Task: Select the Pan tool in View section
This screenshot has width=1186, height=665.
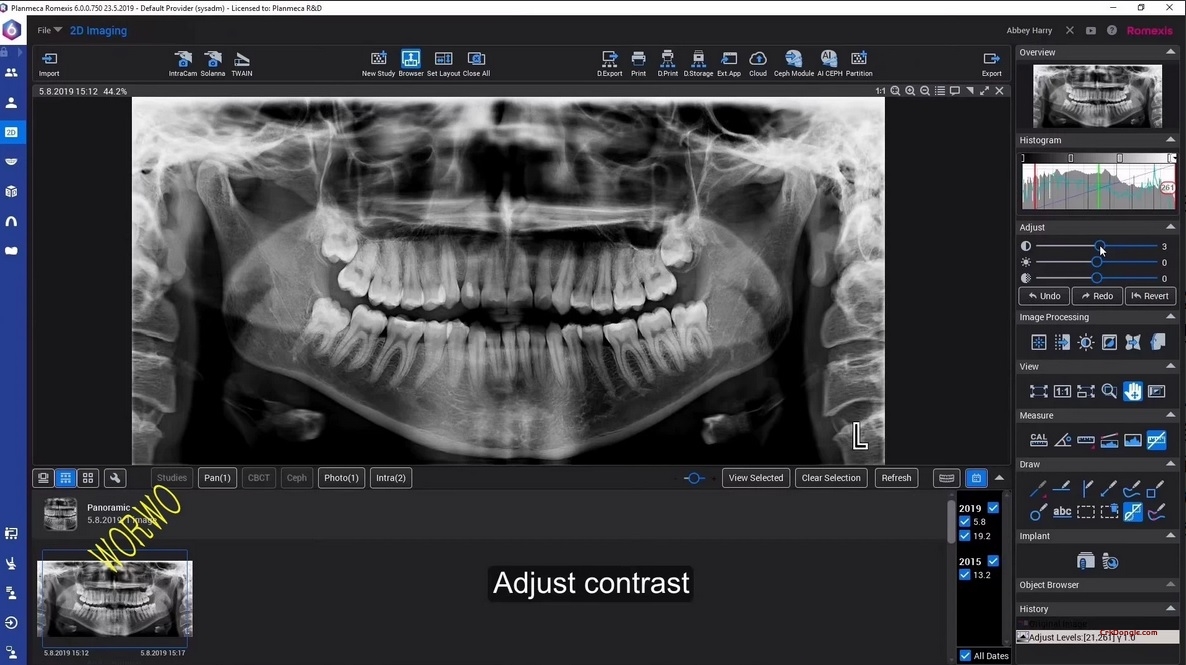Action: (1132, 392)
